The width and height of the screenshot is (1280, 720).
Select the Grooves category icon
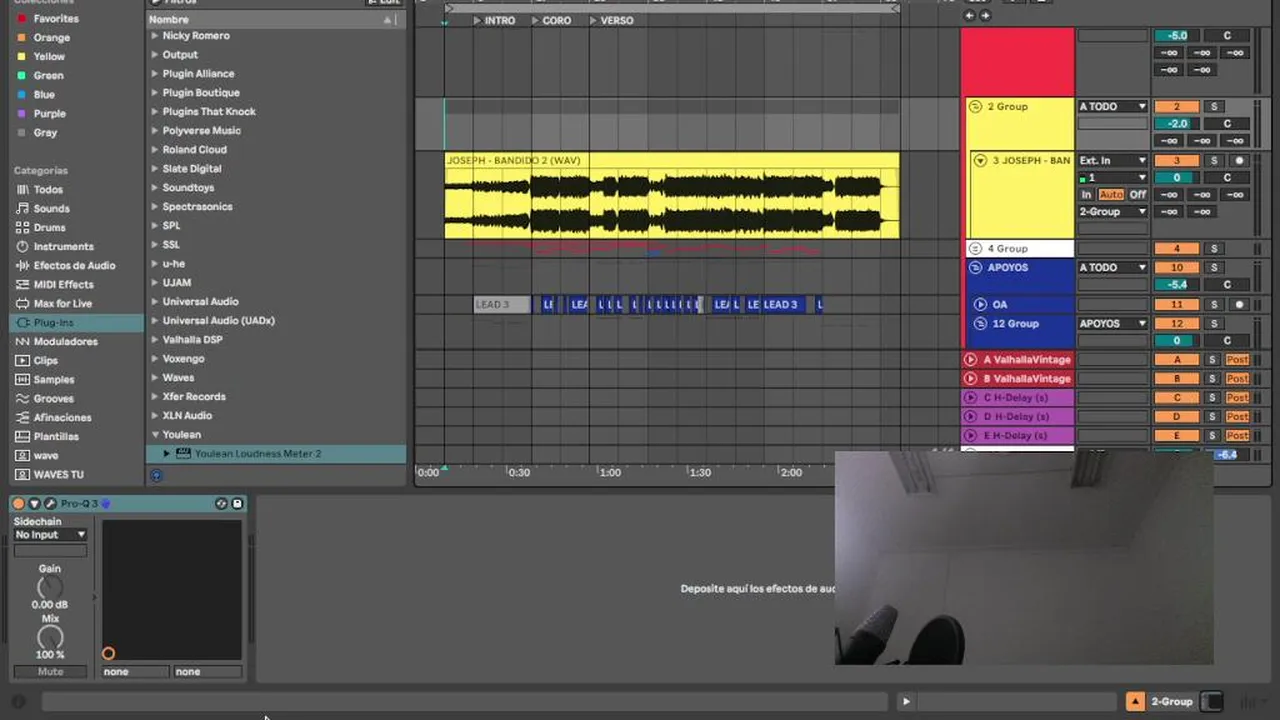pos(22,399)
